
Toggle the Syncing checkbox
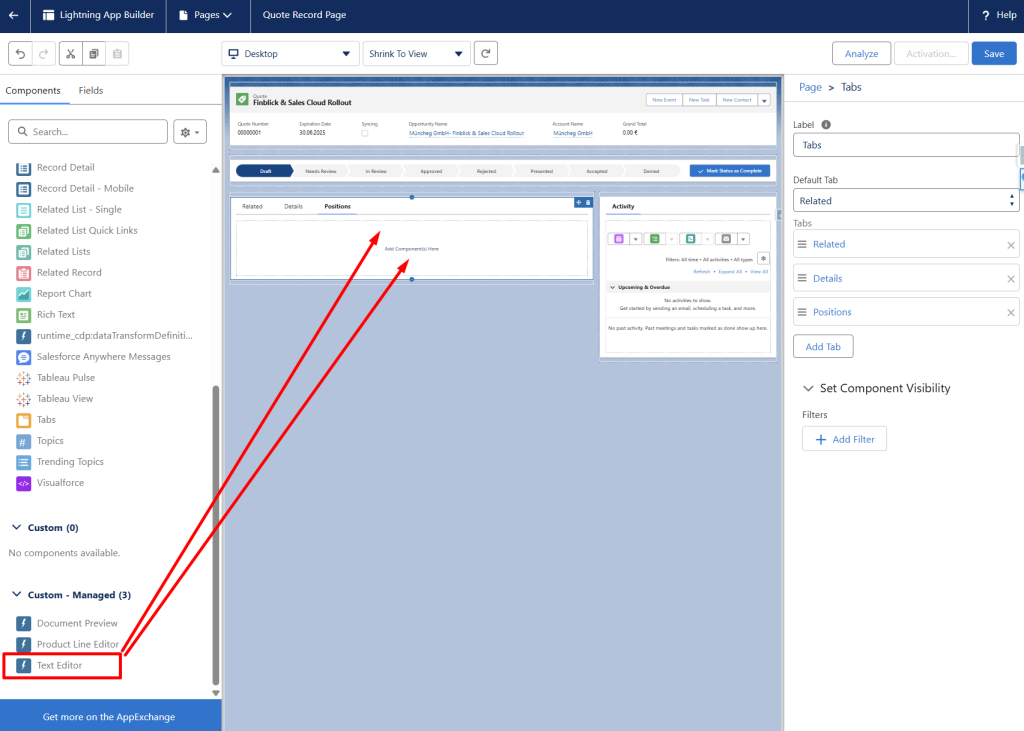pyautogui.click(x=365, y=133)
